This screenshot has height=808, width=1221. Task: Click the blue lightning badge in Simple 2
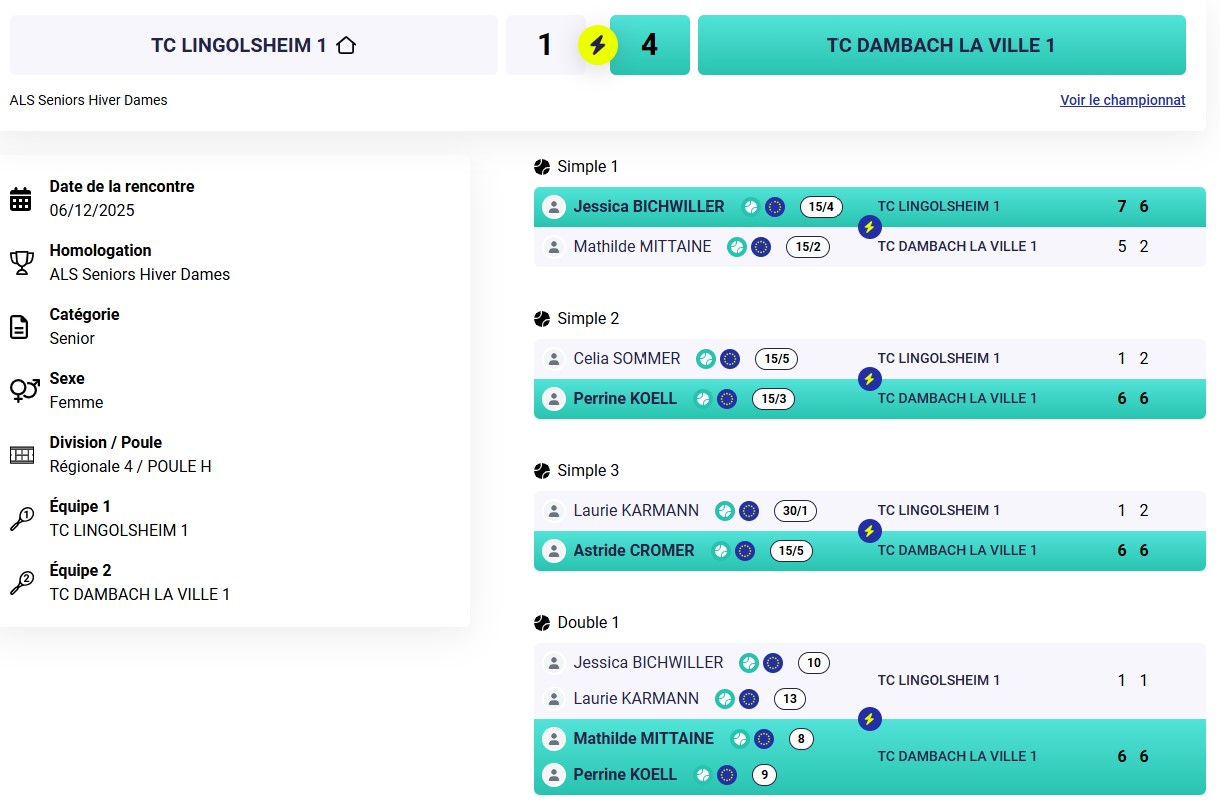point(869,379)
